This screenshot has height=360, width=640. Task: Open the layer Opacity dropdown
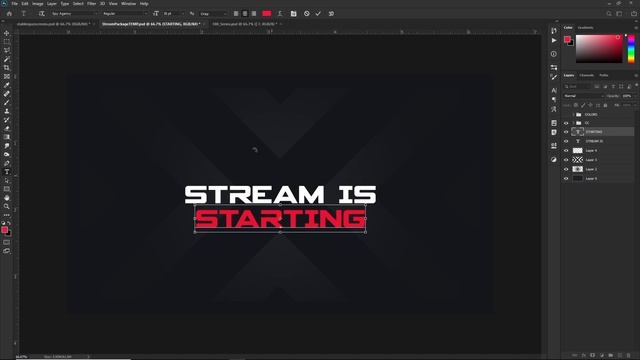tap(629, 96)
